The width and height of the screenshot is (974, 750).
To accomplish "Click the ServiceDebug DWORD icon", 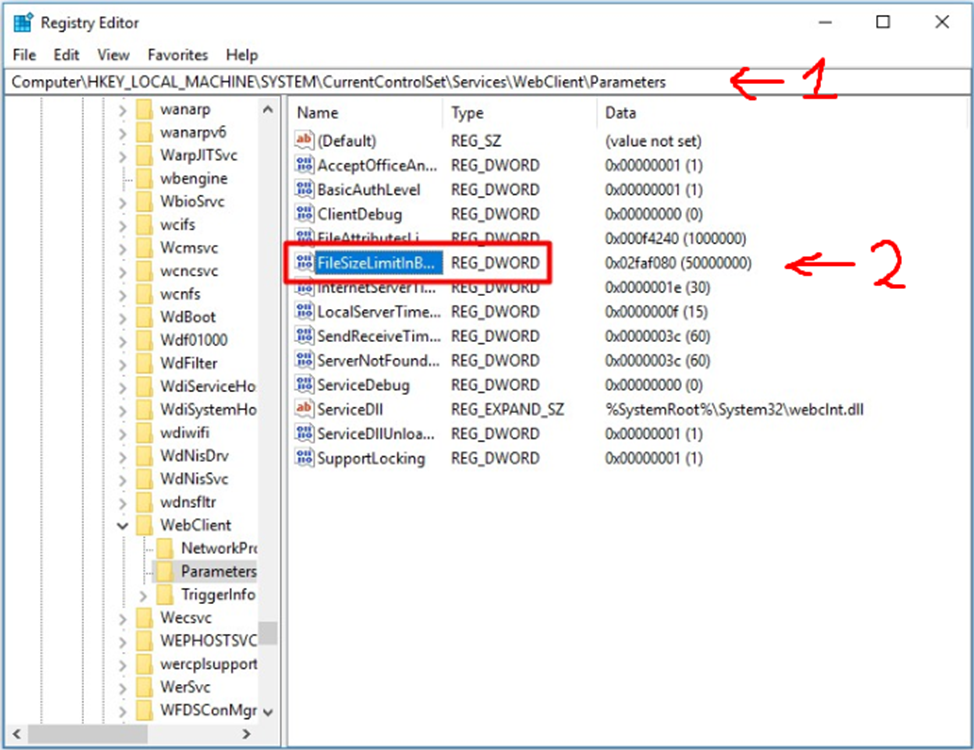I will pos(304,384).
